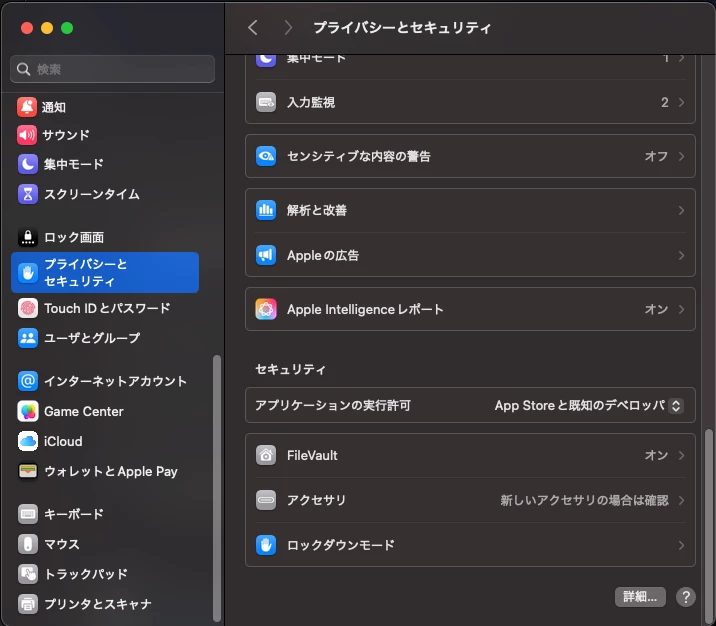The height and width of the screenshot is (626, 716).
Task: Click the FileVault house-lock icon
Action: tap(266, 455)
